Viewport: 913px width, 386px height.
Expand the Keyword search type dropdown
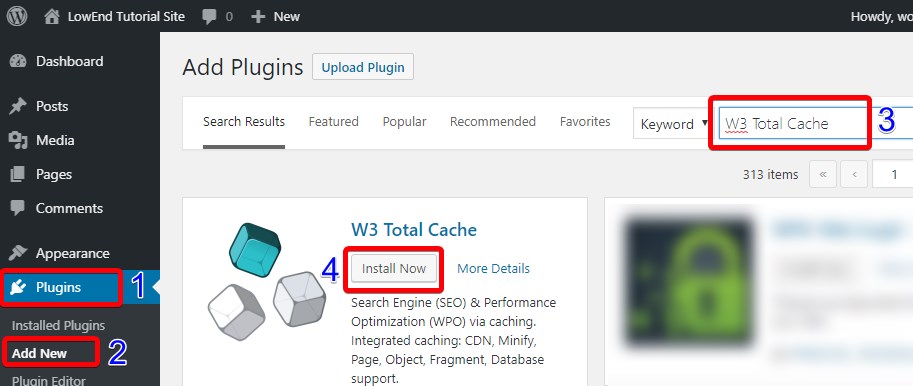[x=671, y=124]
